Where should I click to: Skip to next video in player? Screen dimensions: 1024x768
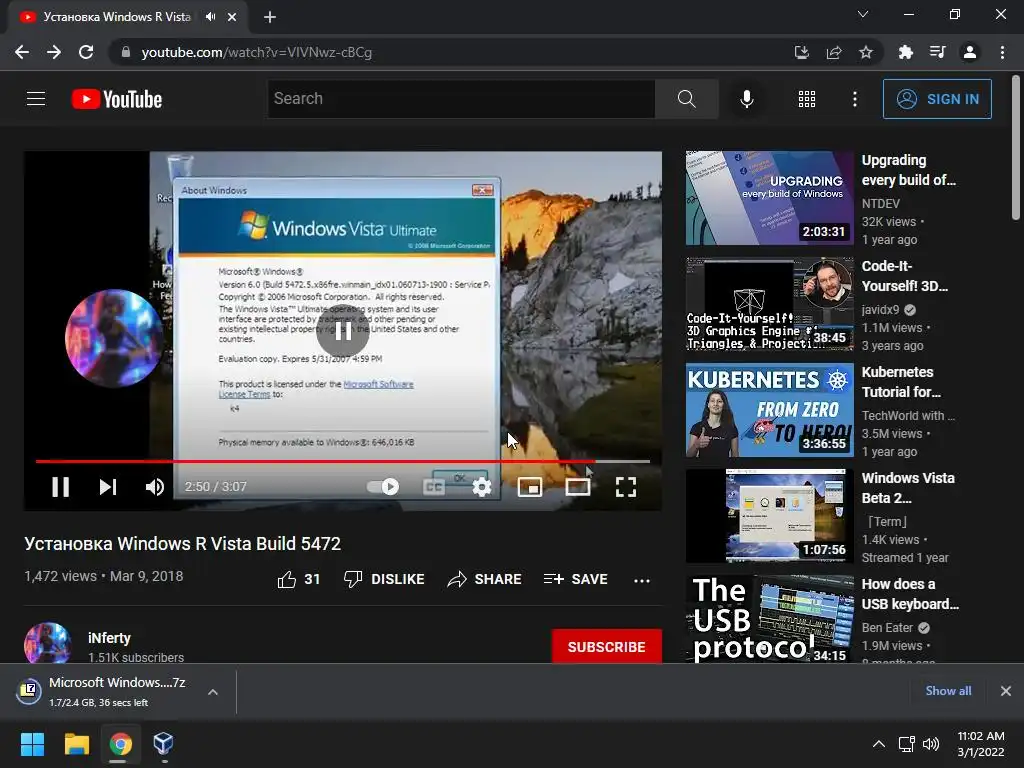[108, 487]
